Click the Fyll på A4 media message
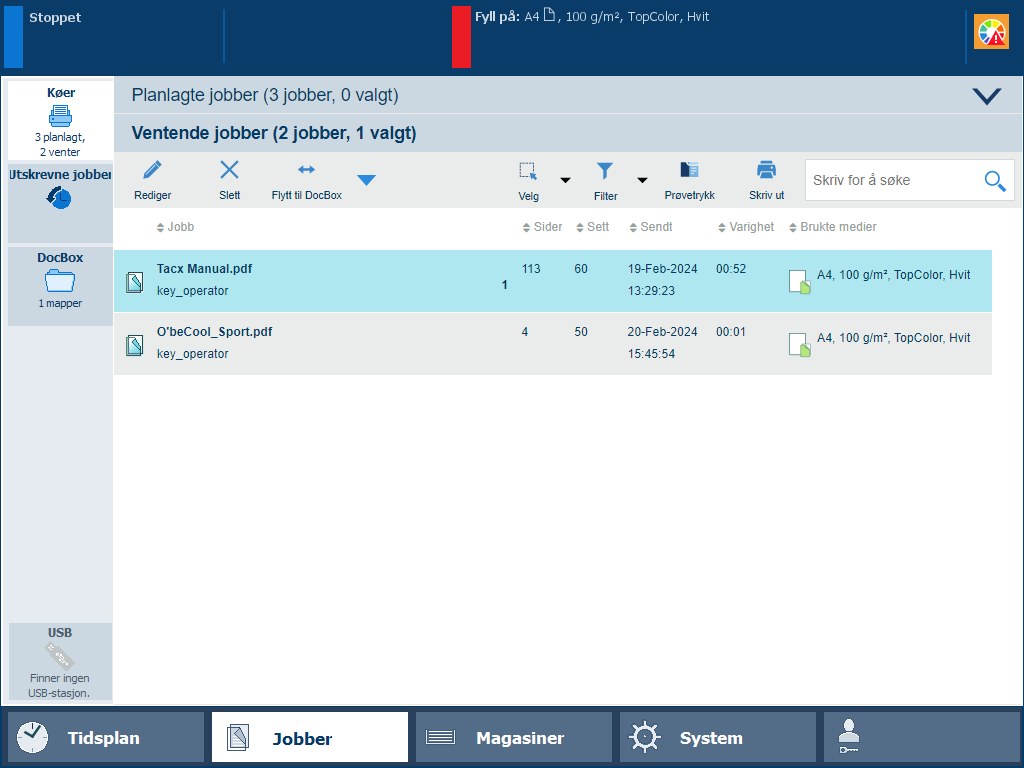Screen dimensions: 1024x768 coord(592,17)
